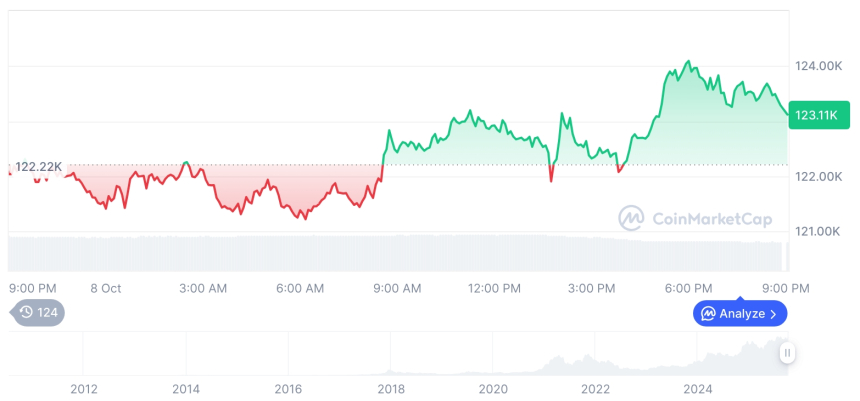Select the 2018 point on range timeline
The width and height of the screenshot is (860, 401).
tap(390, 388)
